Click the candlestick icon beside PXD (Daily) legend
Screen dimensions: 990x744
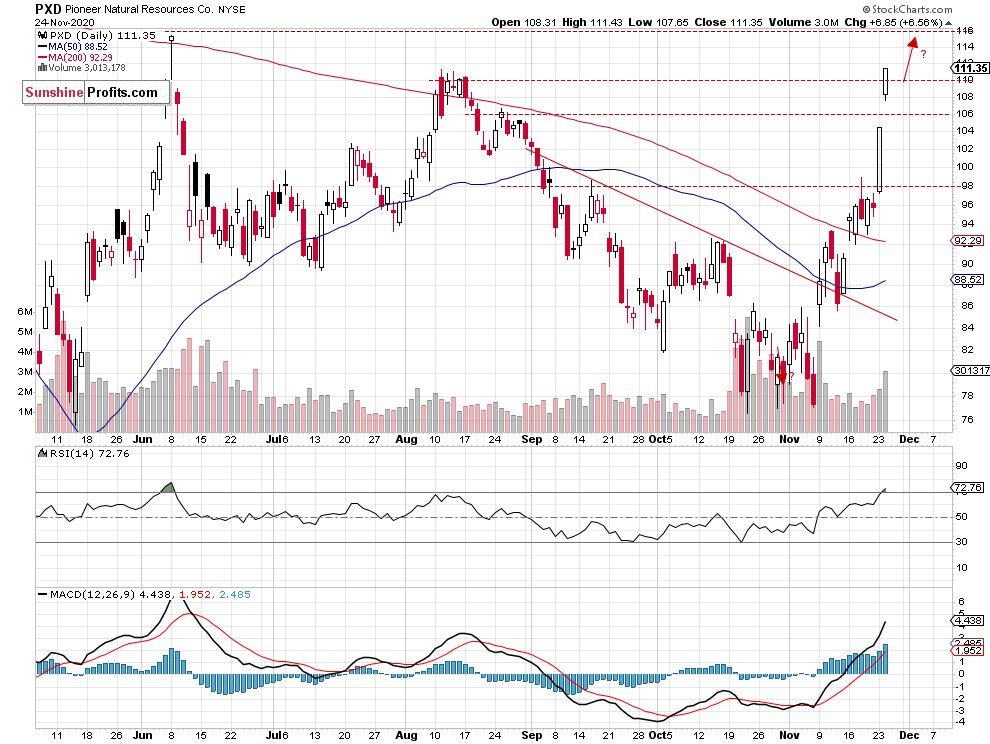click(x=43, y=36)
